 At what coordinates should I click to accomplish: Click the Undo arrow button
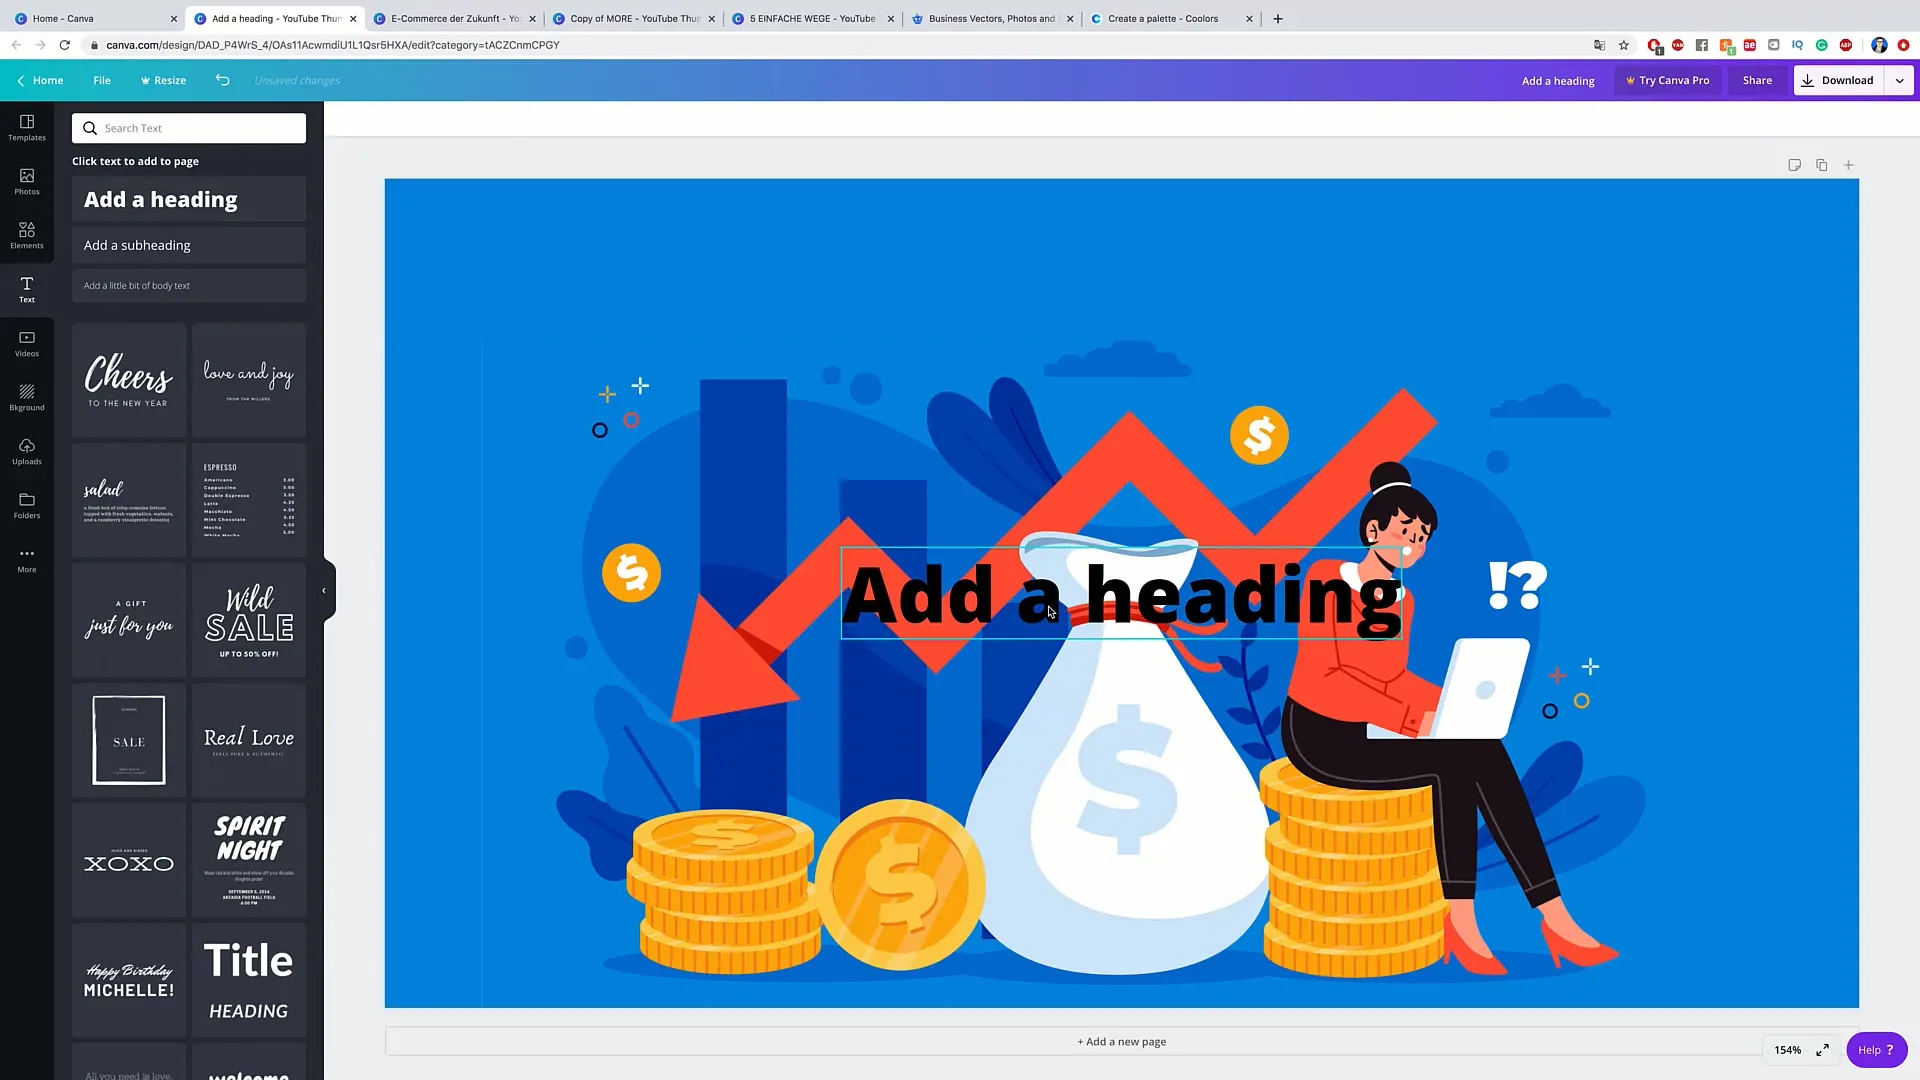222,80
